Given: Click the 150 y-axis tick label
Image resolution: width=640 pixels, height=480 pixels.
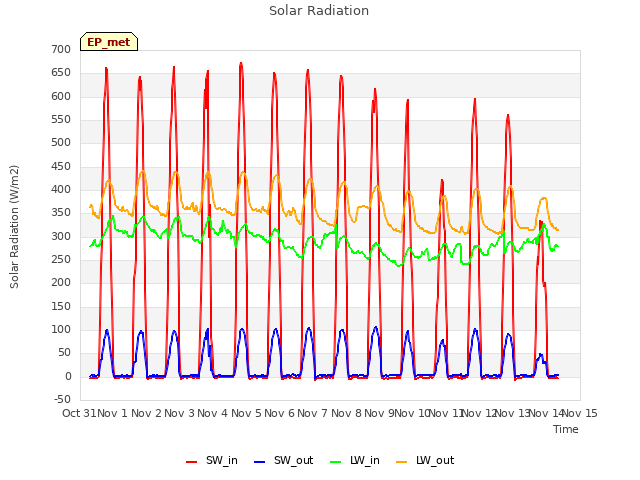Looking at the screenshot, I should click(61, 307).
